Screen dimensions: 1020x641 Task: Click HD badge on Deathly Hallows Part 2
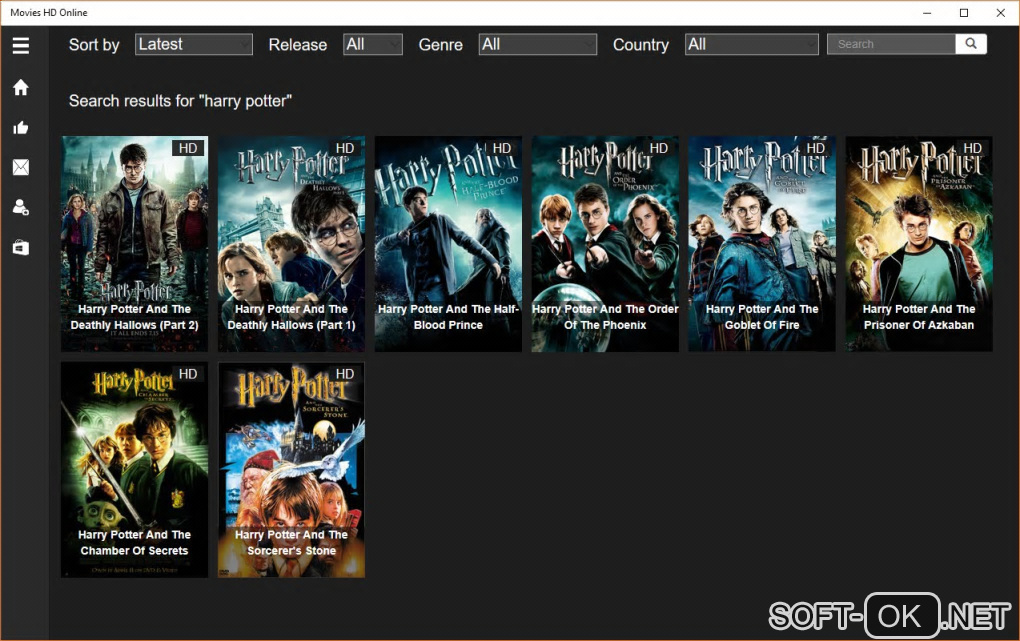(x=188, y=148)
